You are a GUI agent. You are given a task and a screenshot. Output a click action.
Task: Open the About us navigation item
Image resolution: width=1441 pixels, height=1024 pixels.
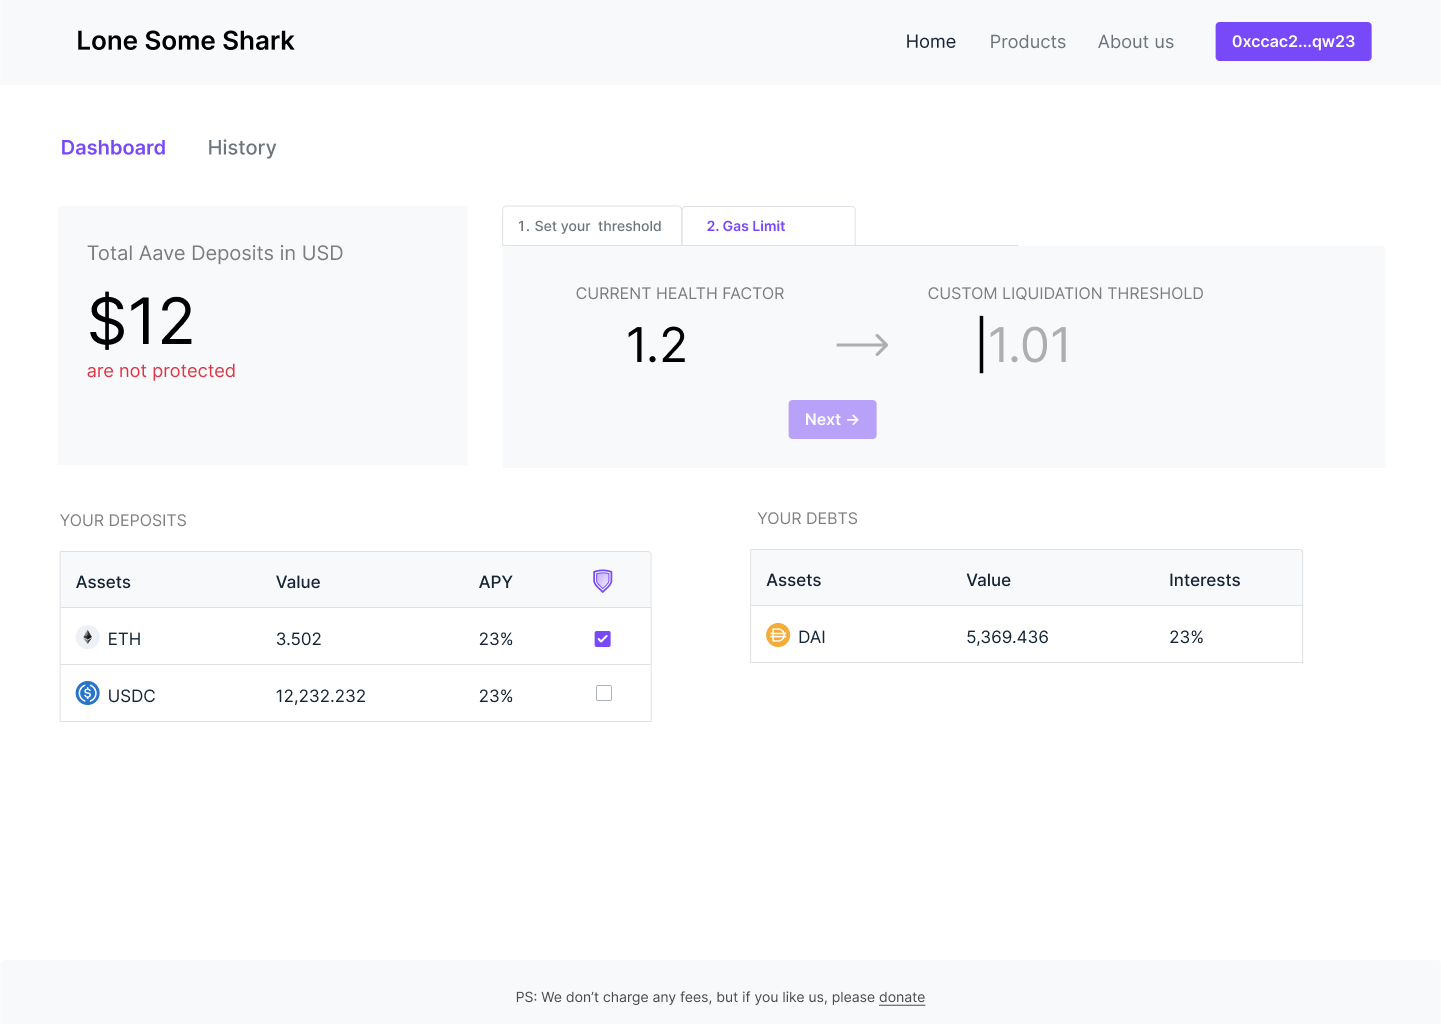click(x=1136, y=42)
